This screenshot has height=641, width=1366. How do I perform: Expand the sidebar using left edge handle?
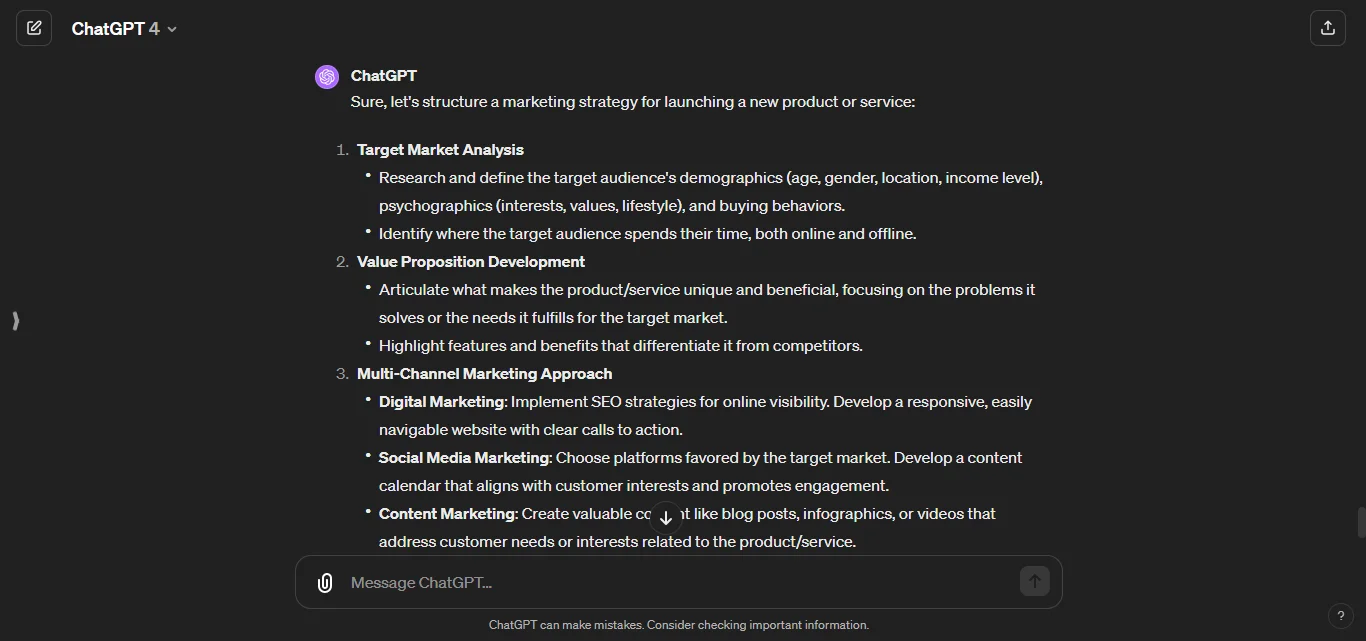tap(15, 321)
